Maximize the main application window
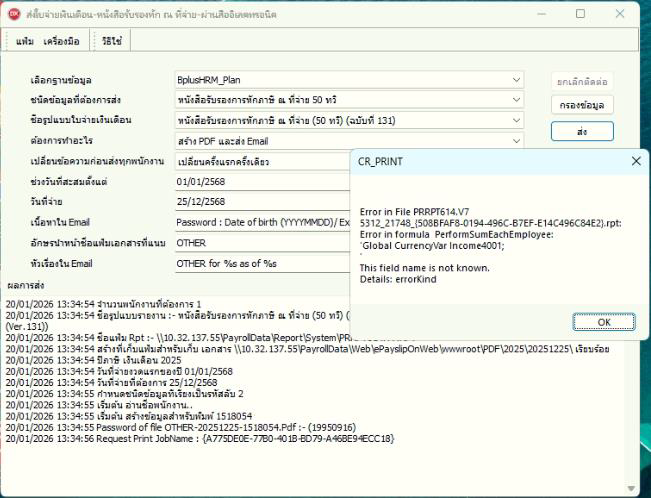The height and width of the screenshot is (498, 651). click(581, 15)
